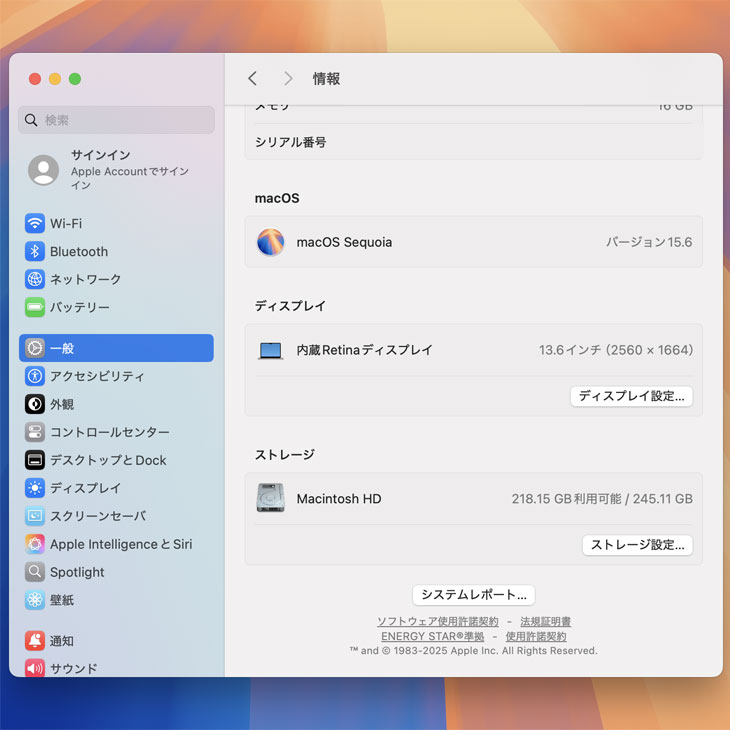This screenshot has width=730, height=730.
Task: Click the Apple Intelligence と Siri icon
Action: 35,544
